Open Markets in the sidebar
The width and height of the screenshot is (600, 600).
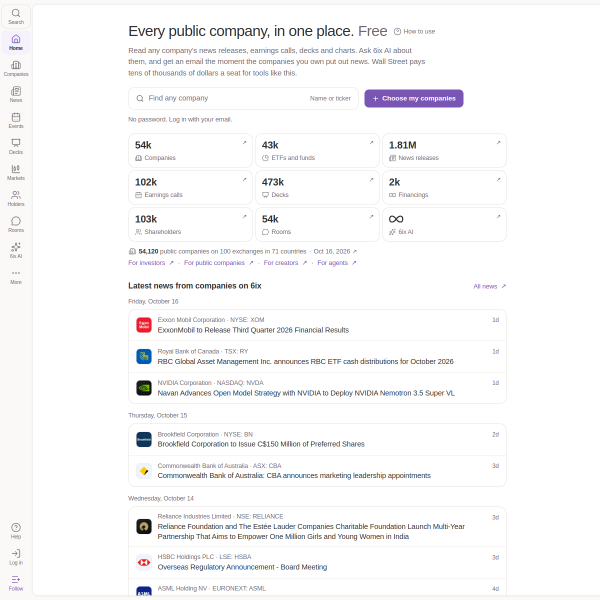pyautogui.click(x=16, y=173)
